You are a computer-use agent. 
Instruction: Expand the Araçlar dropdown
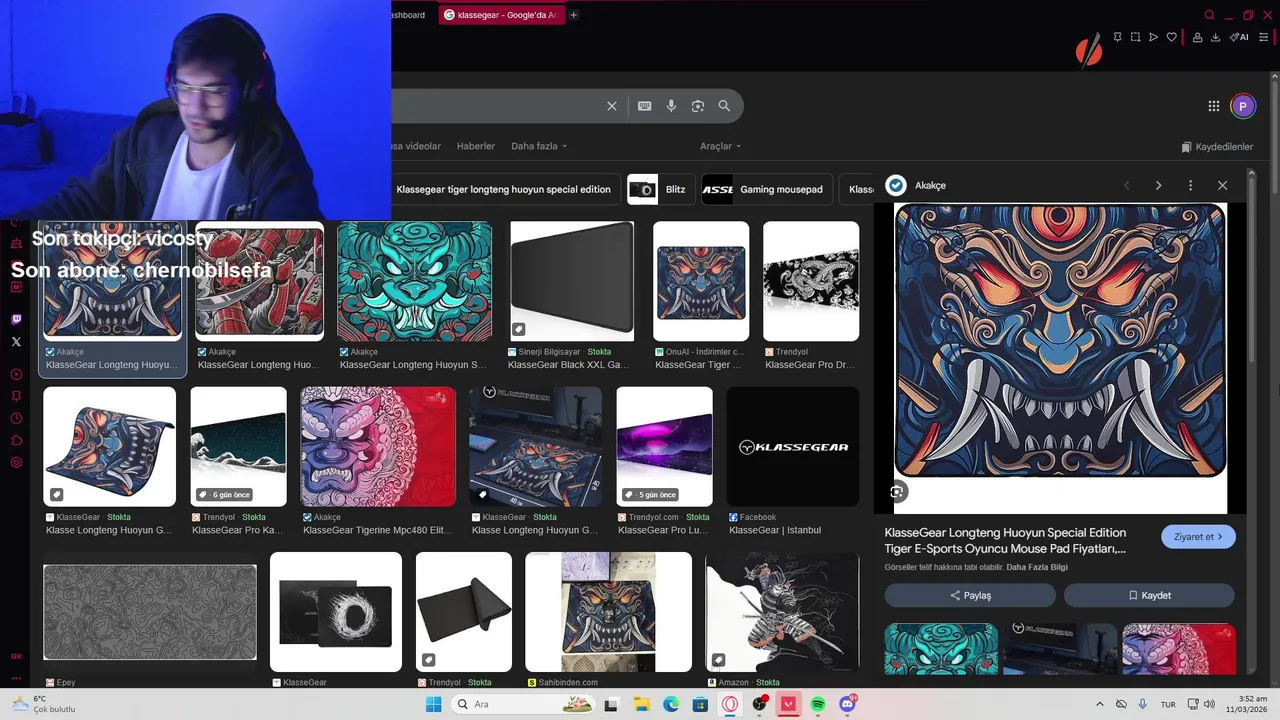(x=720, y=146)
